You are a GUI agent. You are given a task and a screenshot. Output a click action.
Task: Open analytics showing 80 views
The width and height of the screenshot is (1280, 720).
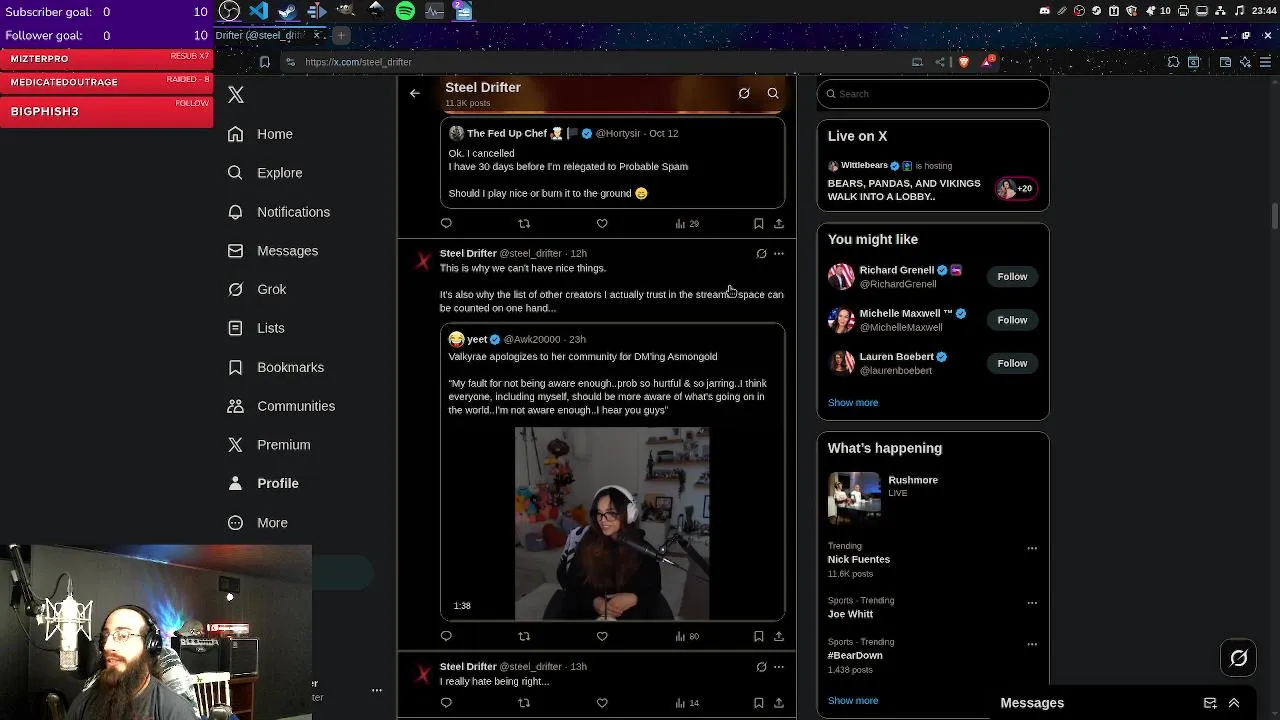[x=687, y=636]
